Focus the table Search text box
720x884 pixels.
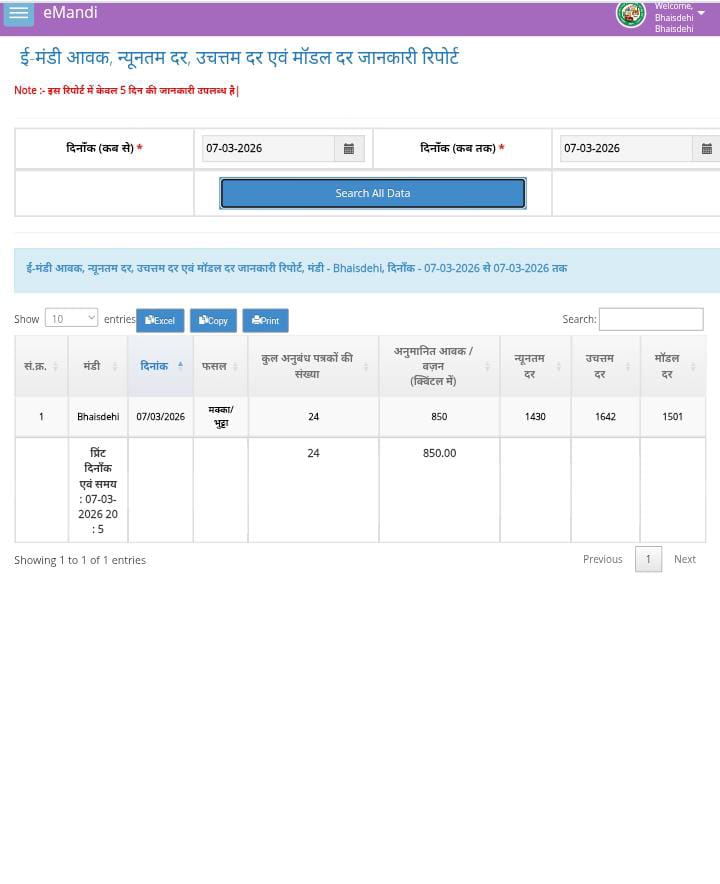(x=650, y=319)
